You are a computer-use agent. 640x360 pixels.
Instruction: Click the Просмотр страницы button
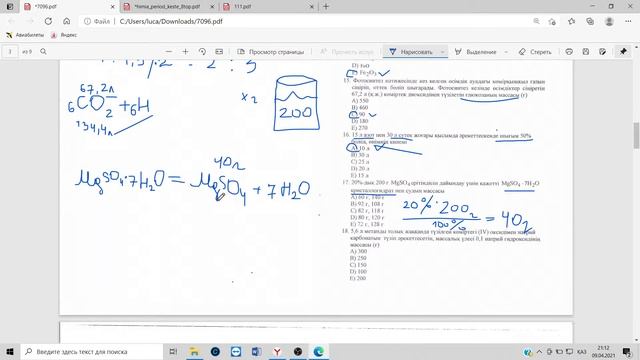271,52
